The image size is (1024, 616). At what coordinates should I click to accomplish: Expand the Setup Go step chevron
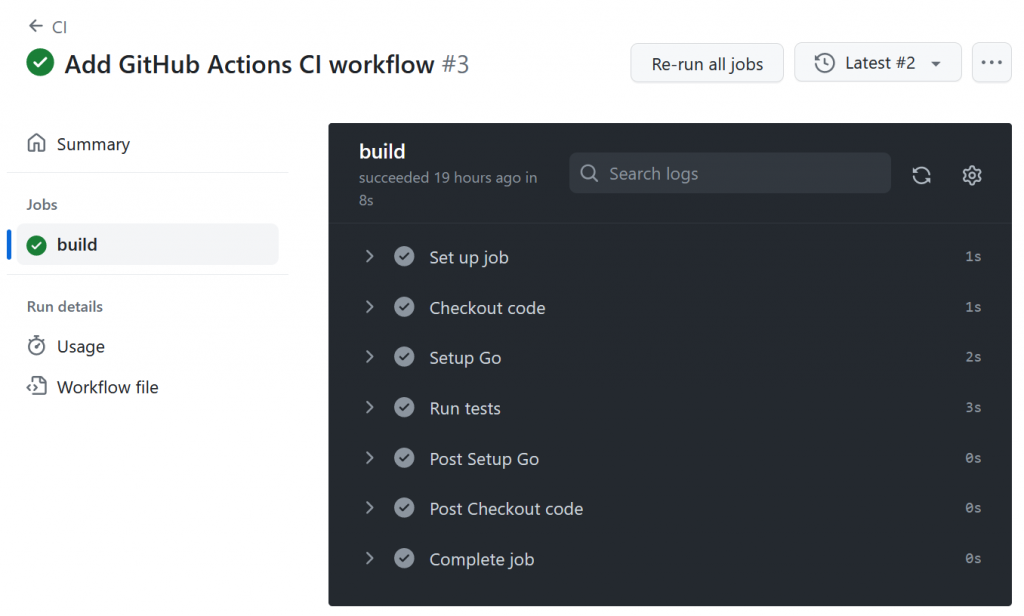tap(370, 357)
